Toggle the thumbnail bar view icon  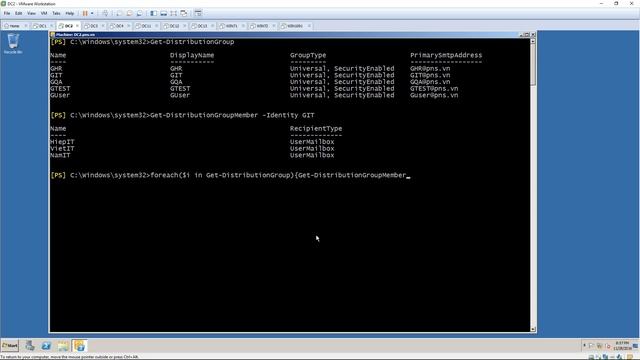[164, 13]
